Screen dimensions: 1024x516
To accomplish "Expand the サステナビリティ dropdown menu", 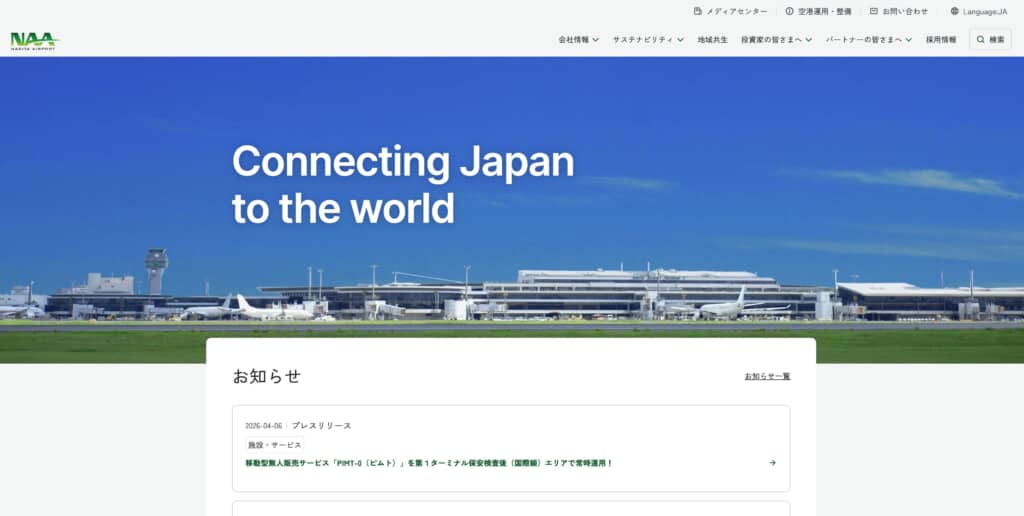I will pos(648,40).
